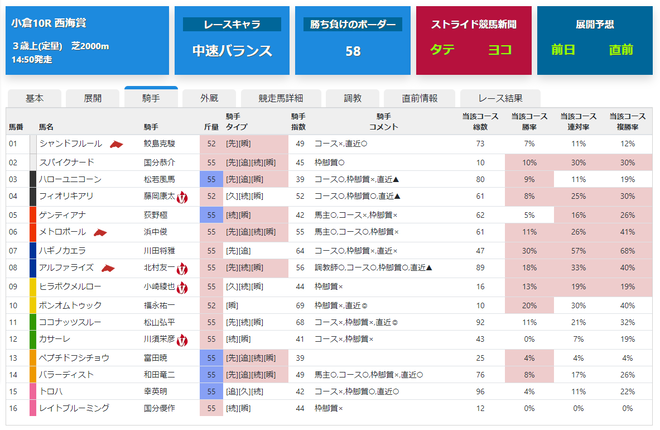Open ヨコ view of ストライド競馬新聞
Viewport: 660px width, 430px height.
click(x=500, y=50)
